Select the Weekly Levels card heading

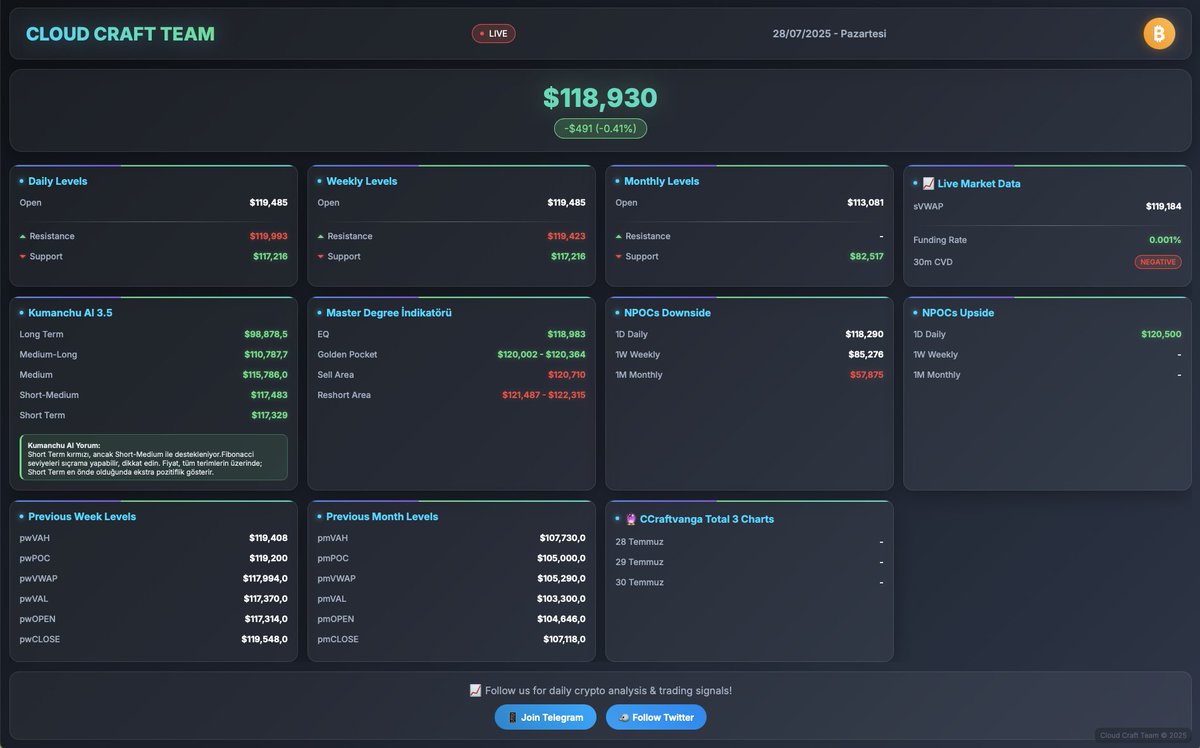tap(361, 181)
